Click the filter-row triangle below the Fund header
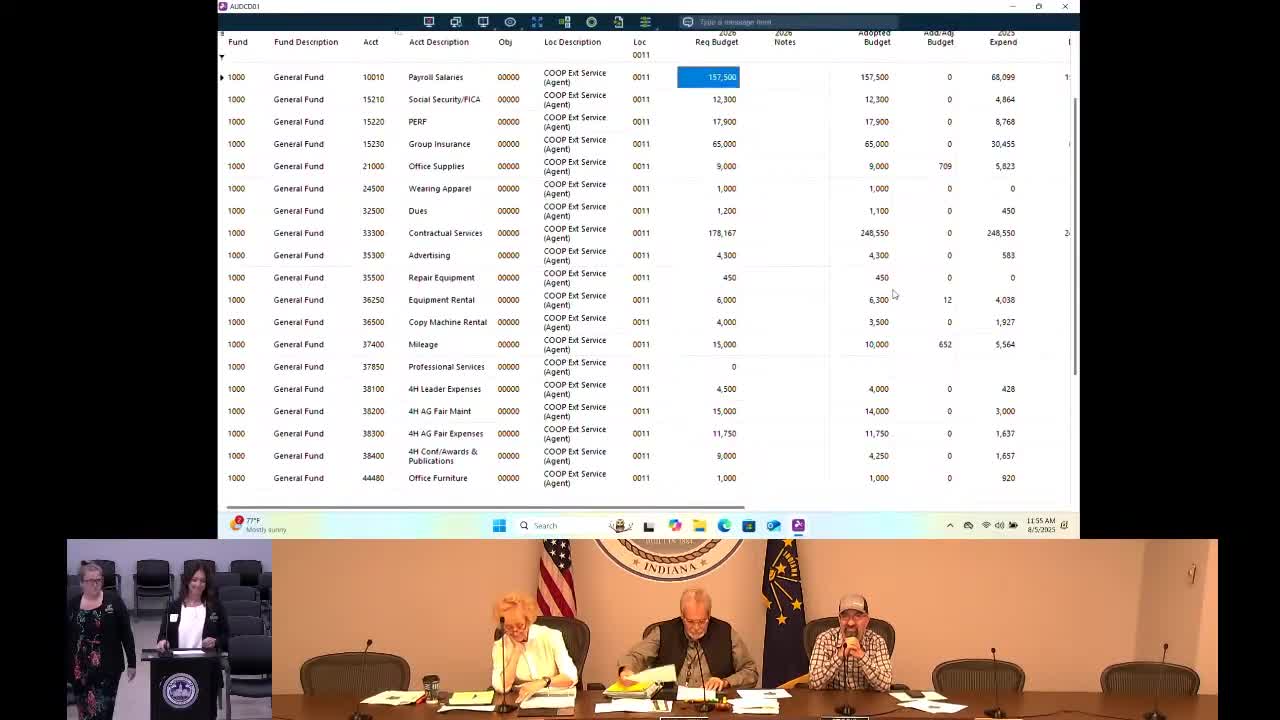The height and width of the screenshot is (720, 1280). click(222, 56)
